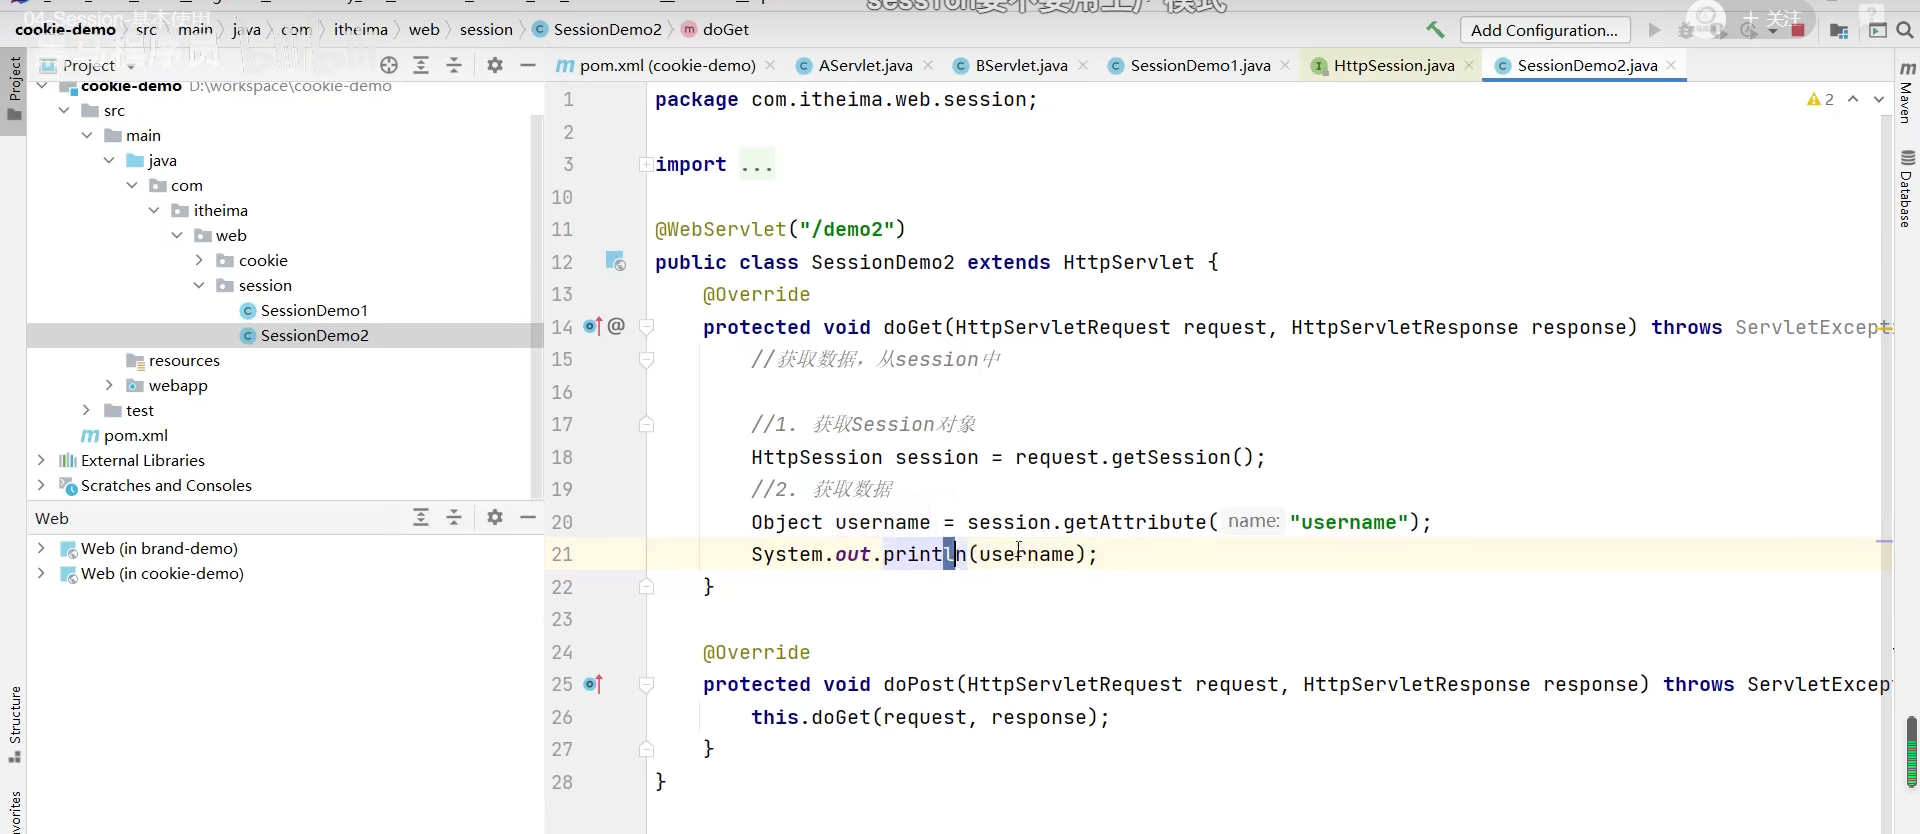
Task: Open the Maven tool window
Action: tap(1907, 92)
